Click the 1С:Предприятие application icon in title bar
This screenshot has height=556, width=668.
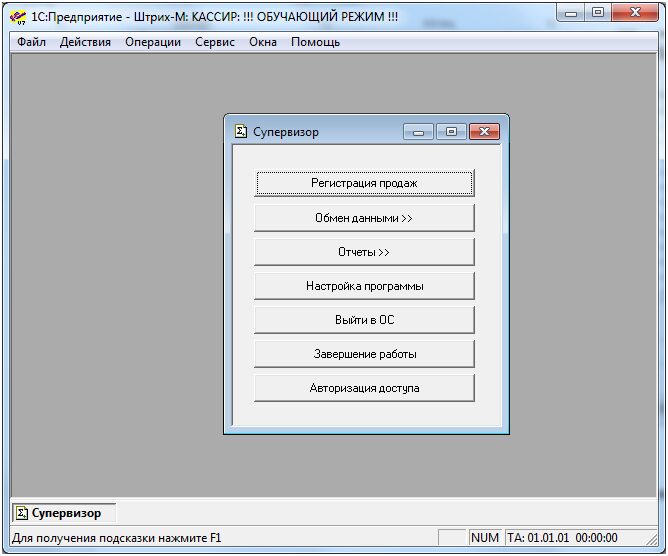tap(18, 17)
